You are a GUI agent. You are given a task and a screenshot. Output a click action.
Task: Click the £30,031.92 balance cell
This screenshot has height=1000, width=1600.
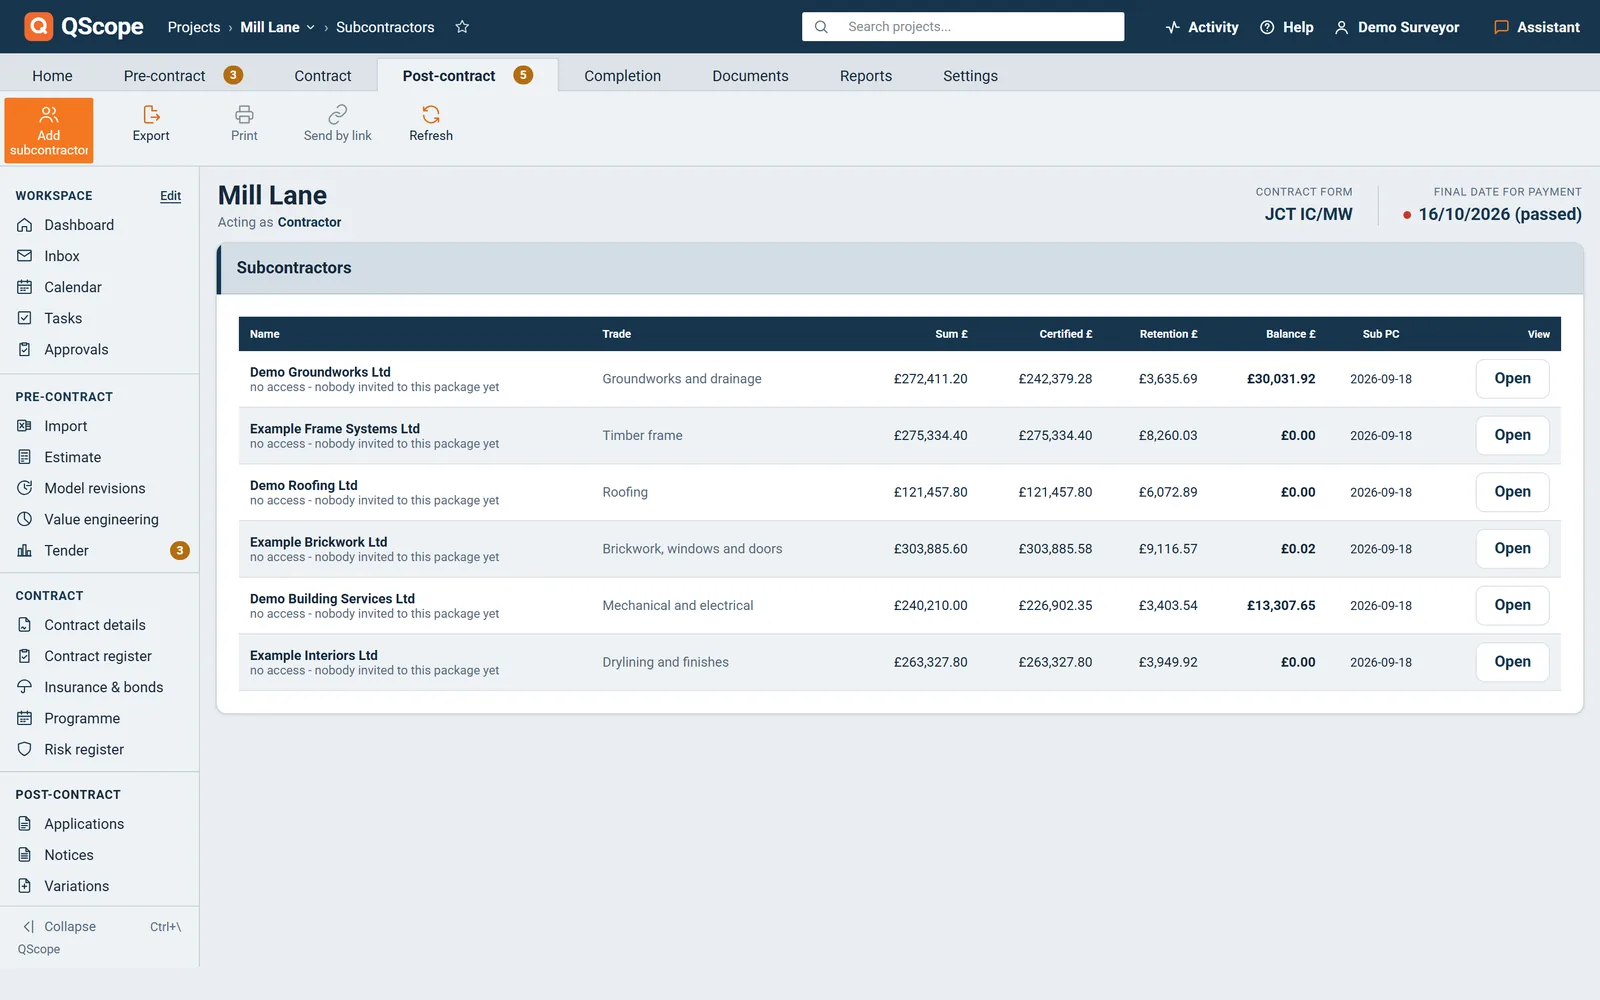(1281, 379)
